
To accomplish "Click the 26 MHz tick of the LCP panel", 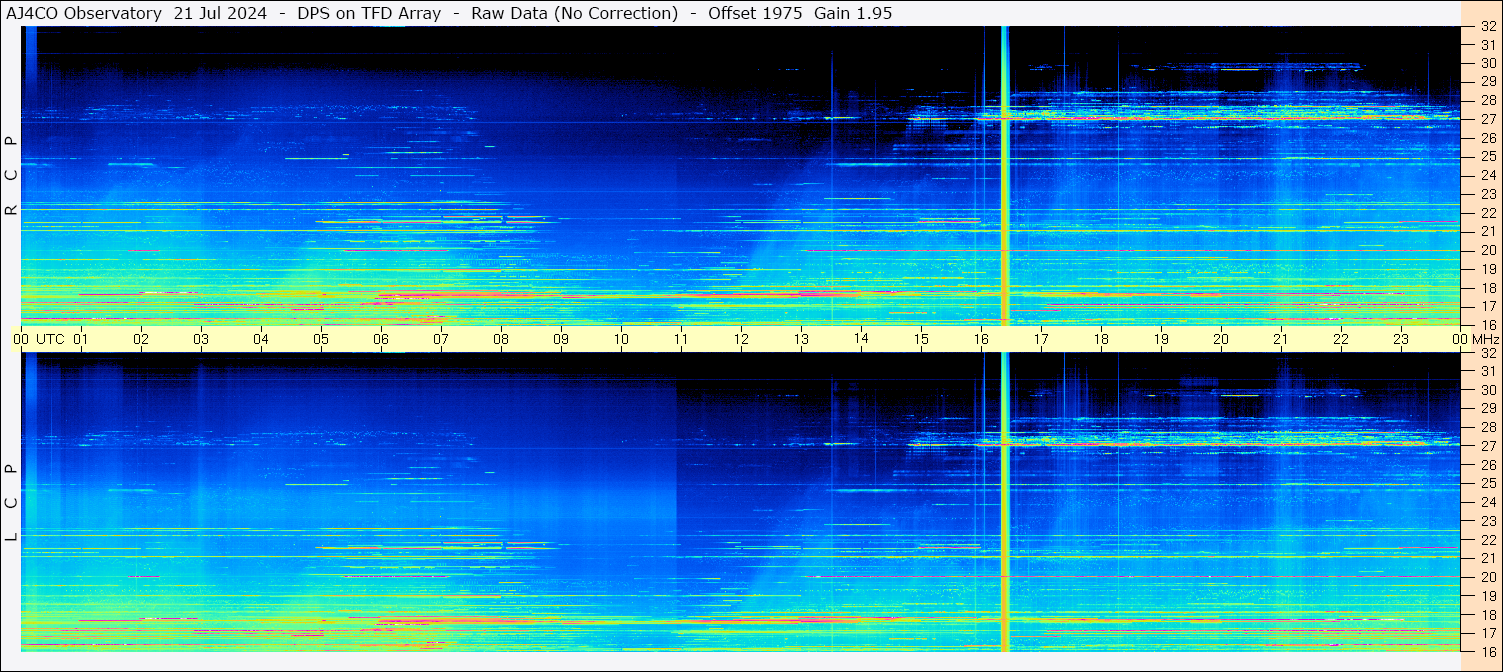I will [1488, 465].
